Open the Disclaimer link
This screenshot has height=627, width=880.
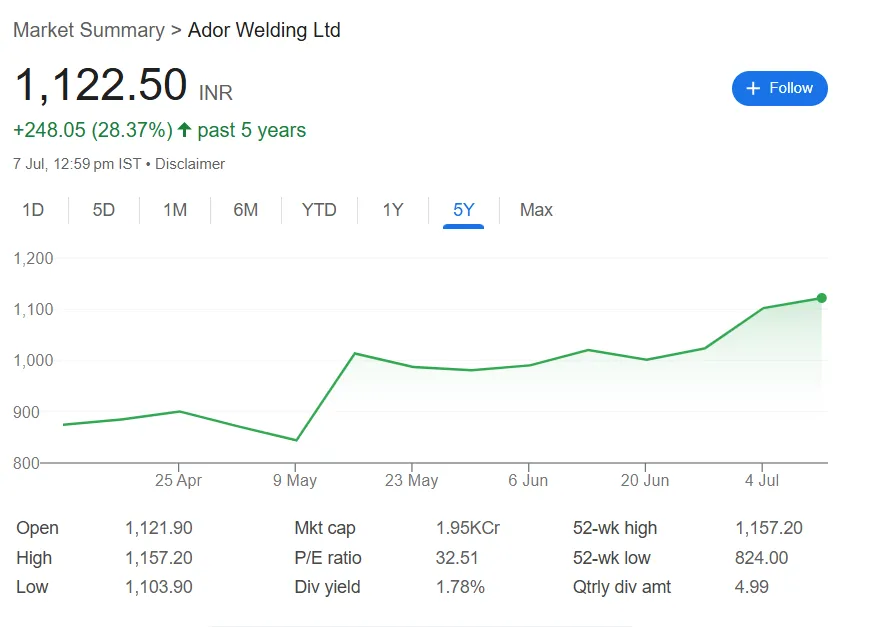pyautogui.click(x=190, y=164)
